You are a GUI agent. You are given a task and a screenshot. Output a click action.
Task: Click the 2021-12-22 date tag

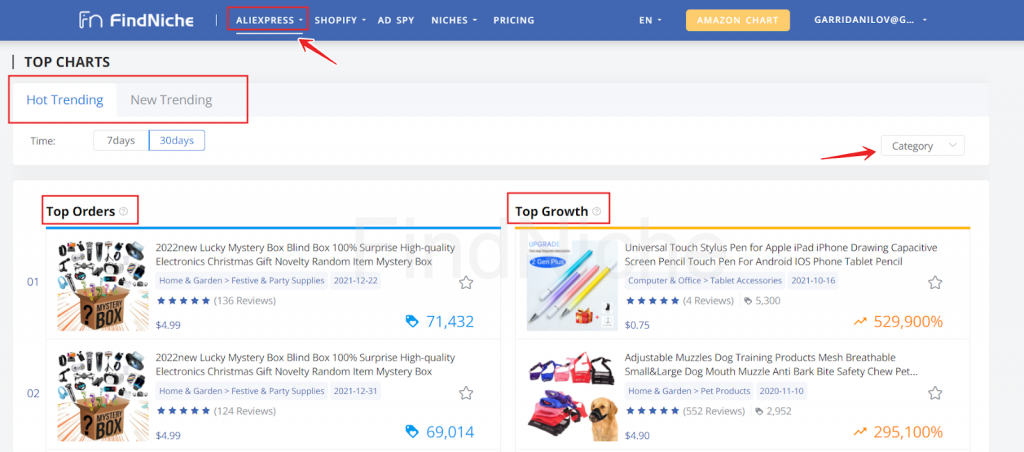point(355,281)
